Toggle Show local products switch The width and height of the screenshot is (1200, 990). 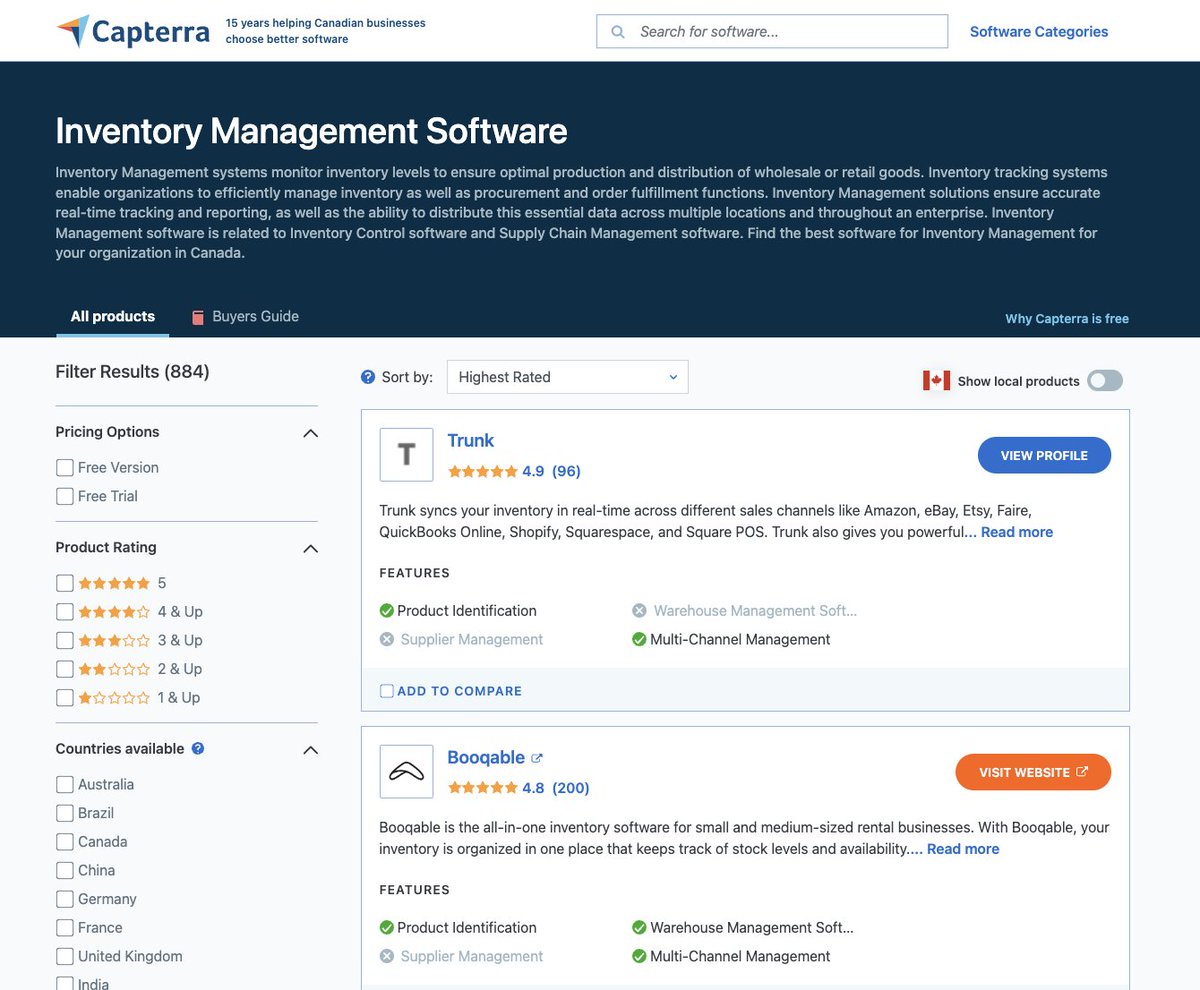click(x=1105, y=380)
